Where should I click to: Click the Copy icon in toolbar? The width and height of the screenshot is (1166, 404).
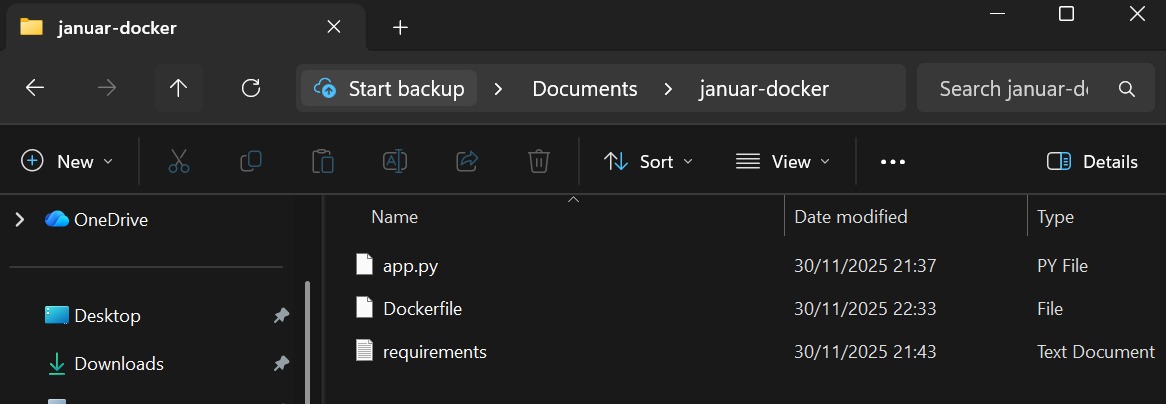pos(251,161)
